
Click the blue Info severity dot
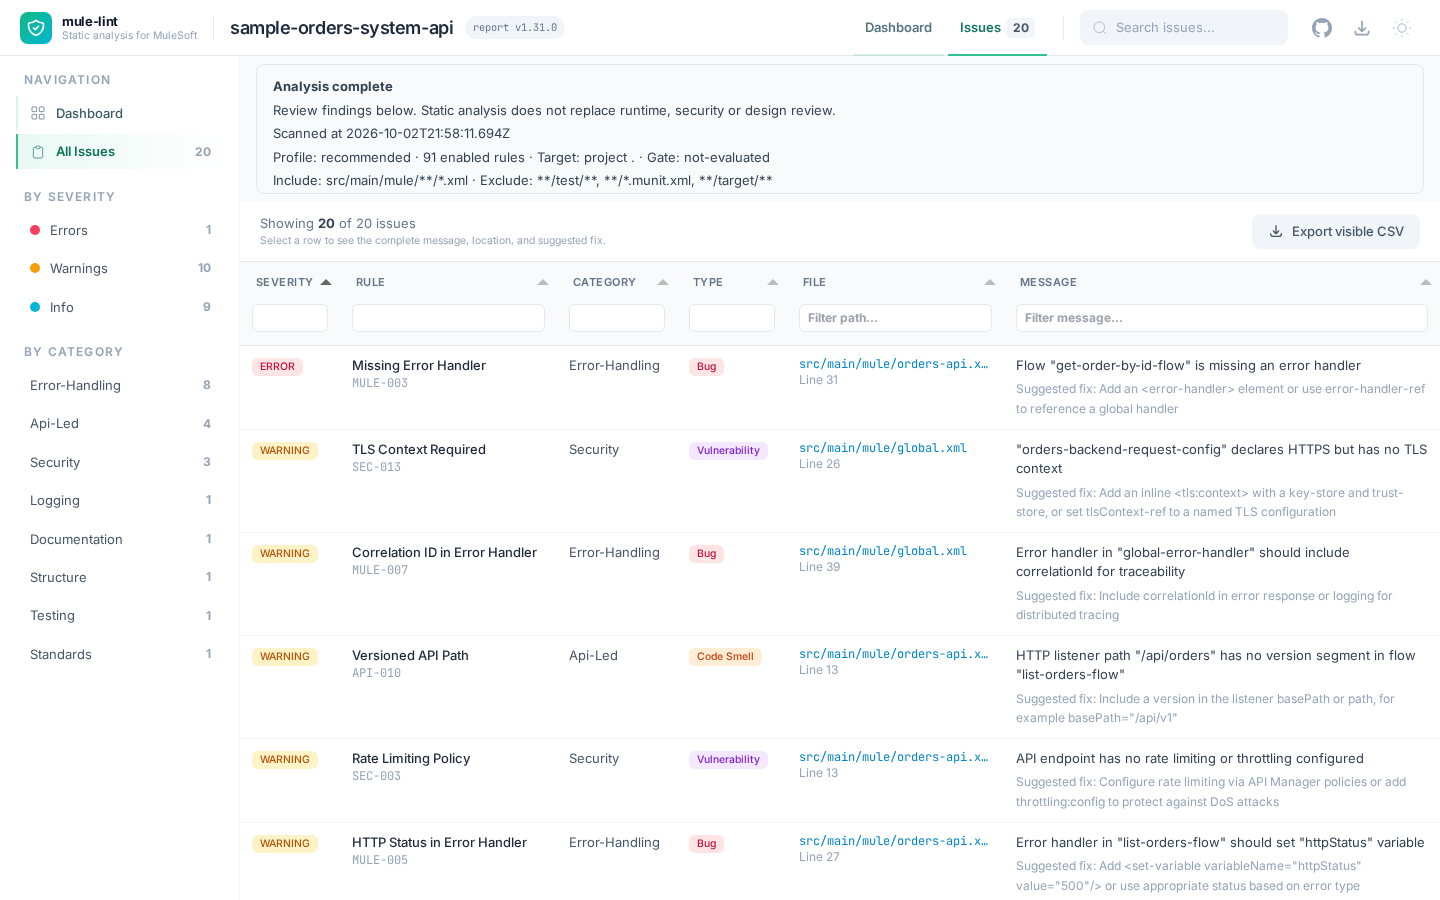pos(35,307)
